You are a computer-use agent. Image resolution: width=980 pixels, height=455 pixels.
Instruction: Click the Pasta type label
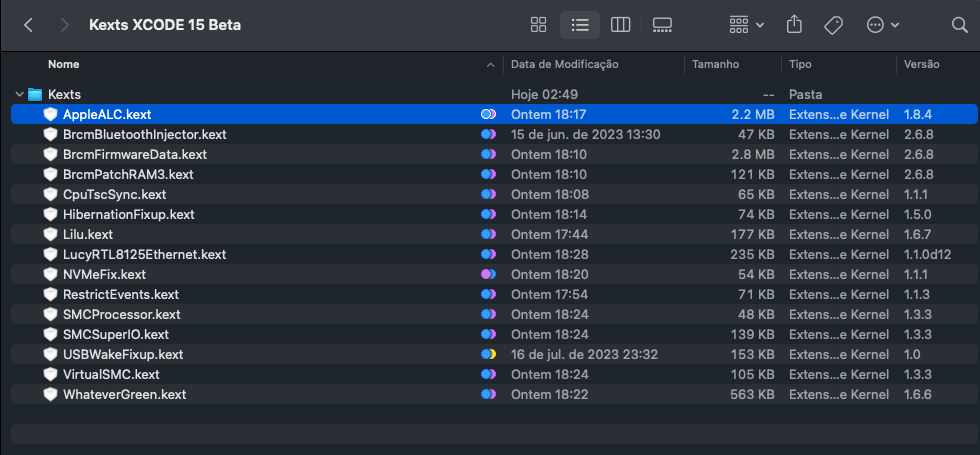click(806, 95)
